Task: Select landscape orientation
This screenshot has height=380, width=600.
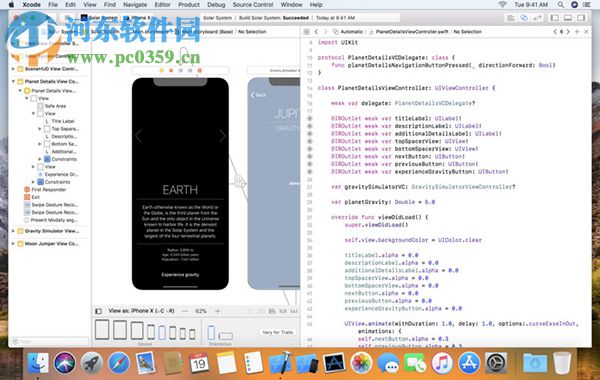Action: coord(225,336)
